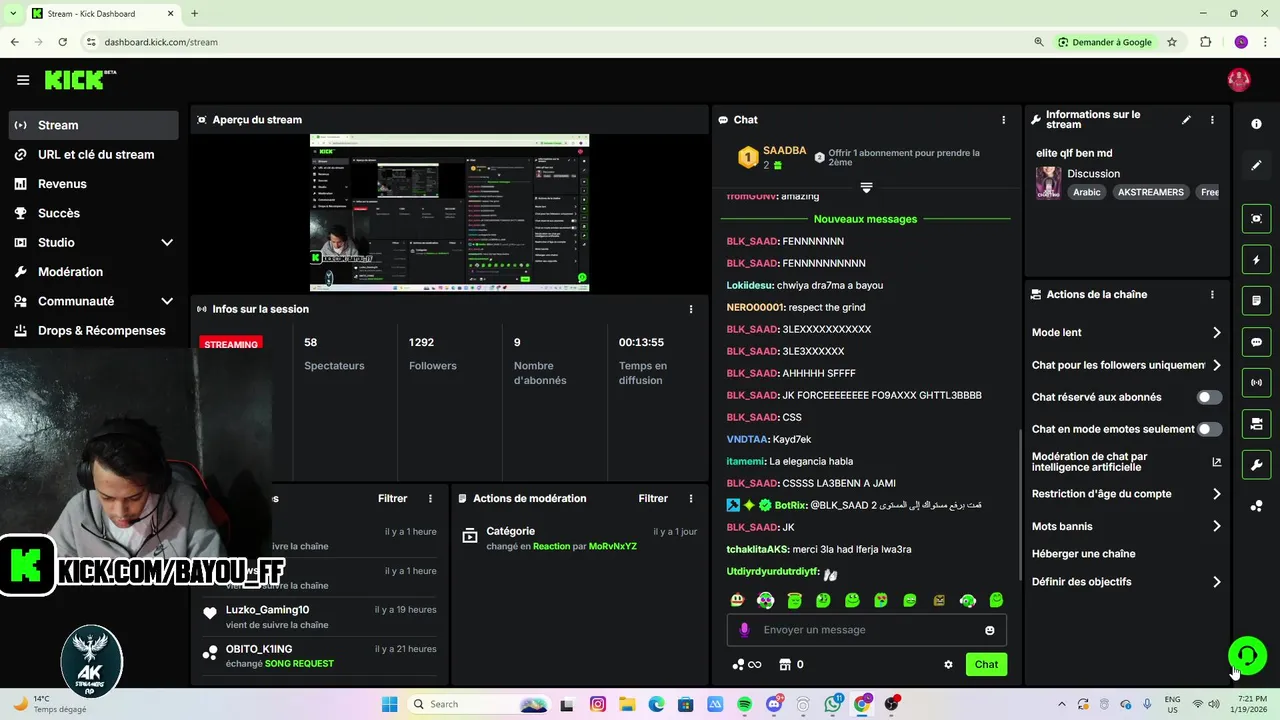Edit stream info with the pencil icon
Viewport: 1280px width, 720px height.
point(1186,120)
